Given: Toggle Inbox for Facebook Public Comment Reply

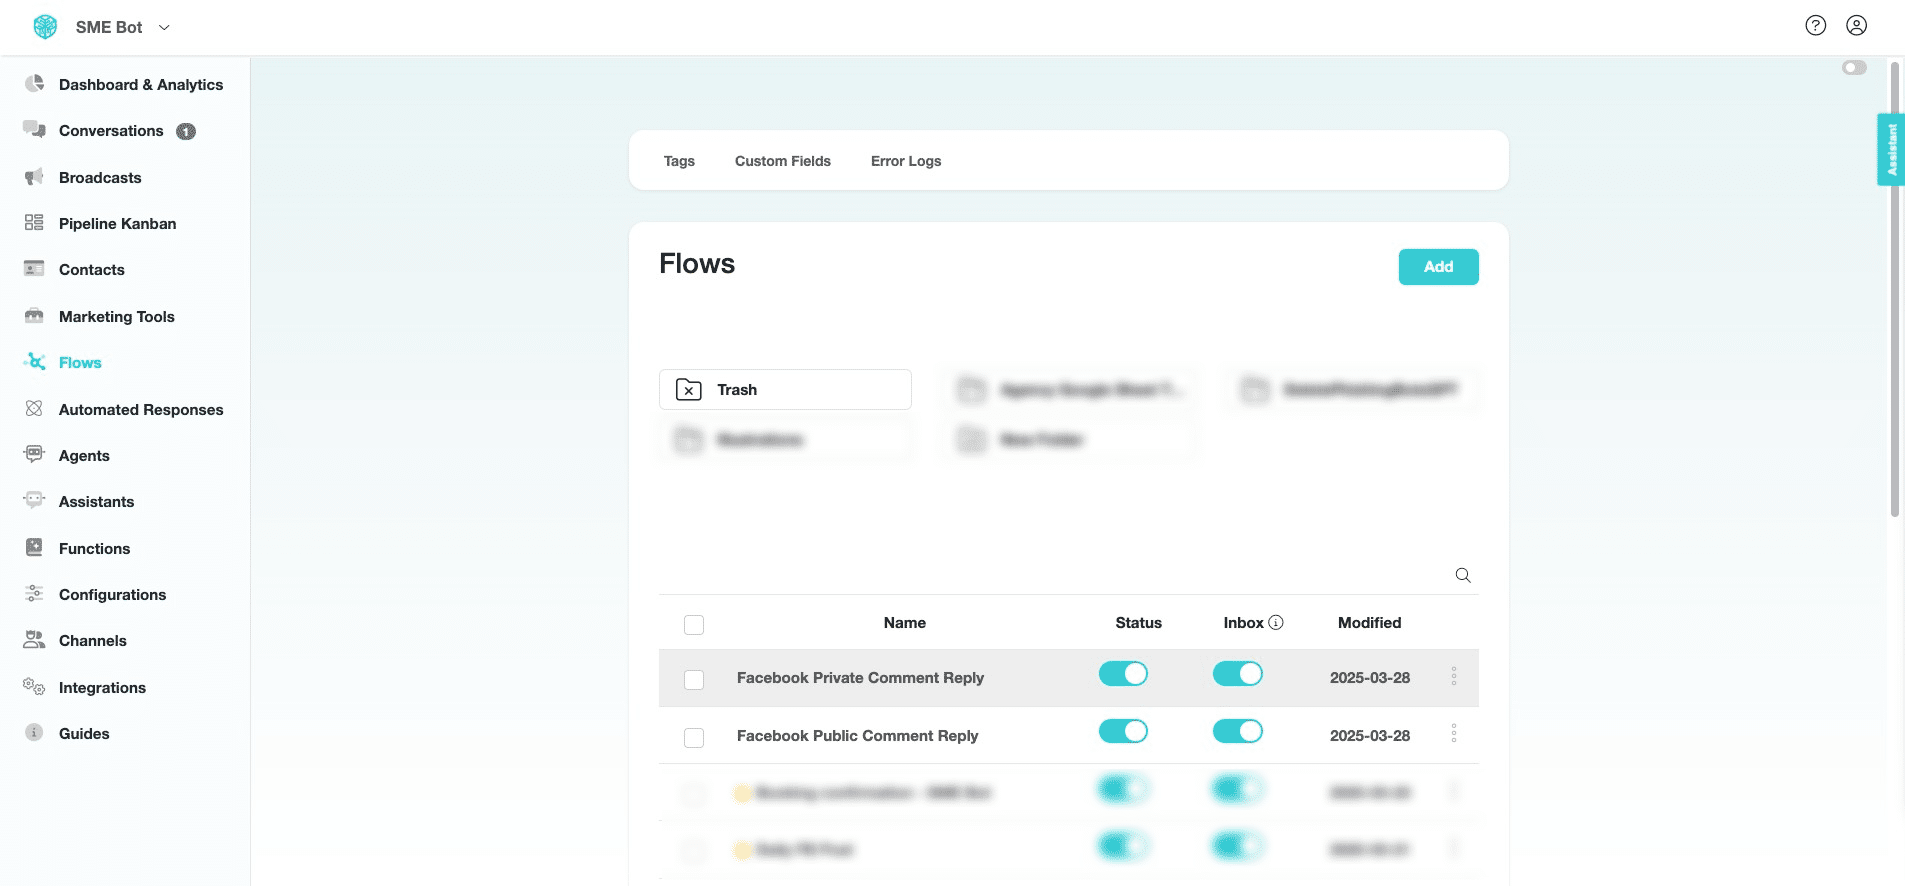Looking at the screenshot, I should (x=1238, y=732).
